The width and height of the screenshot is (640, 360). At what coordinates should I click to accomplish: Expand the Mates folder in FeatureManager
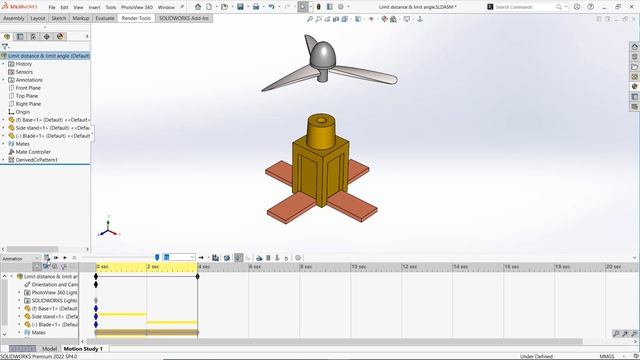coord(4,144)
